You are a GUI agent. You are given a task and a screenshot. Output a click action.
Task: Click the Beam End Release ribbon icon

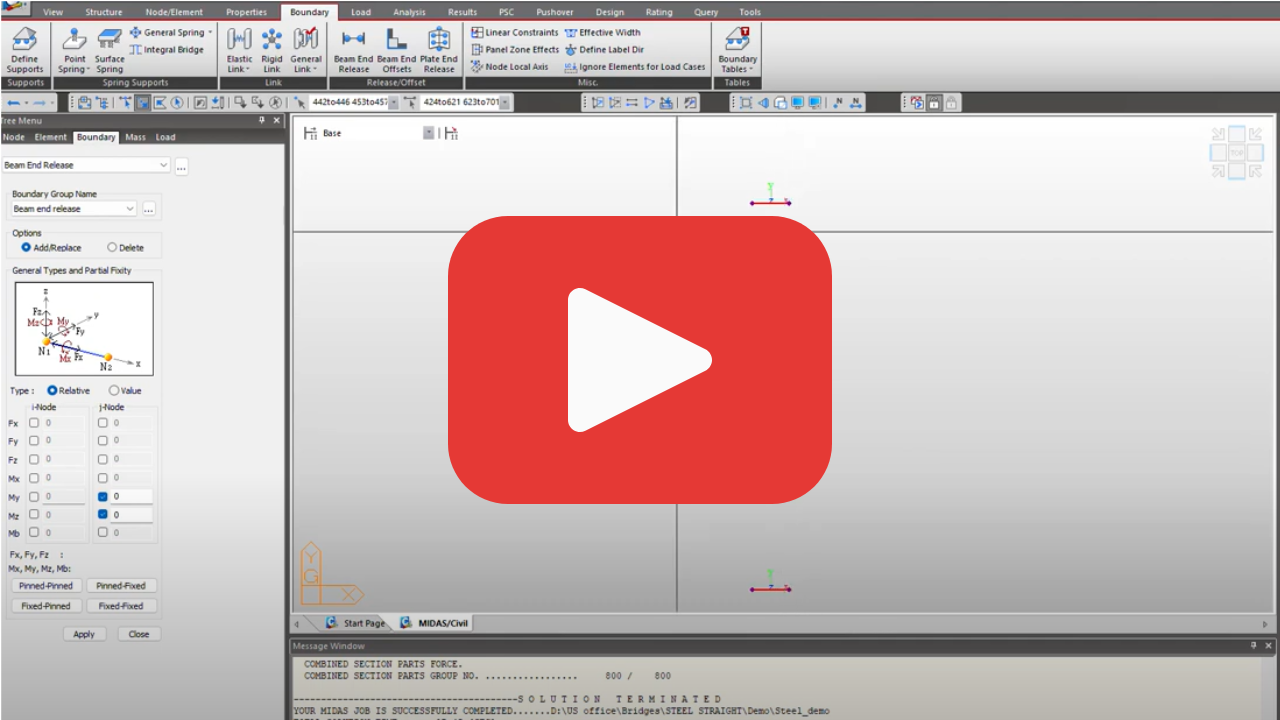(x=353, y=50)
